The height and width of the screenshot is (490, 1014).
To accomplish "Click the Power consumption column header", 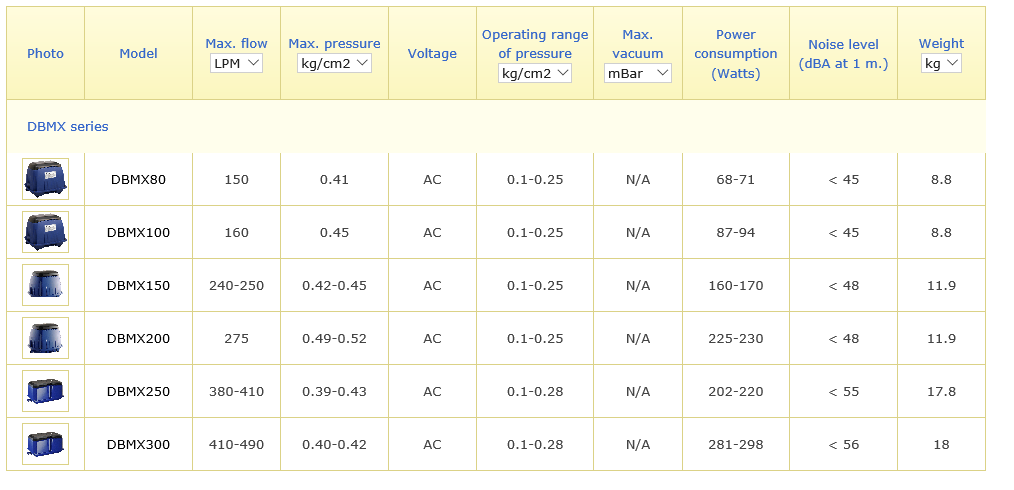I will [735, 54].
